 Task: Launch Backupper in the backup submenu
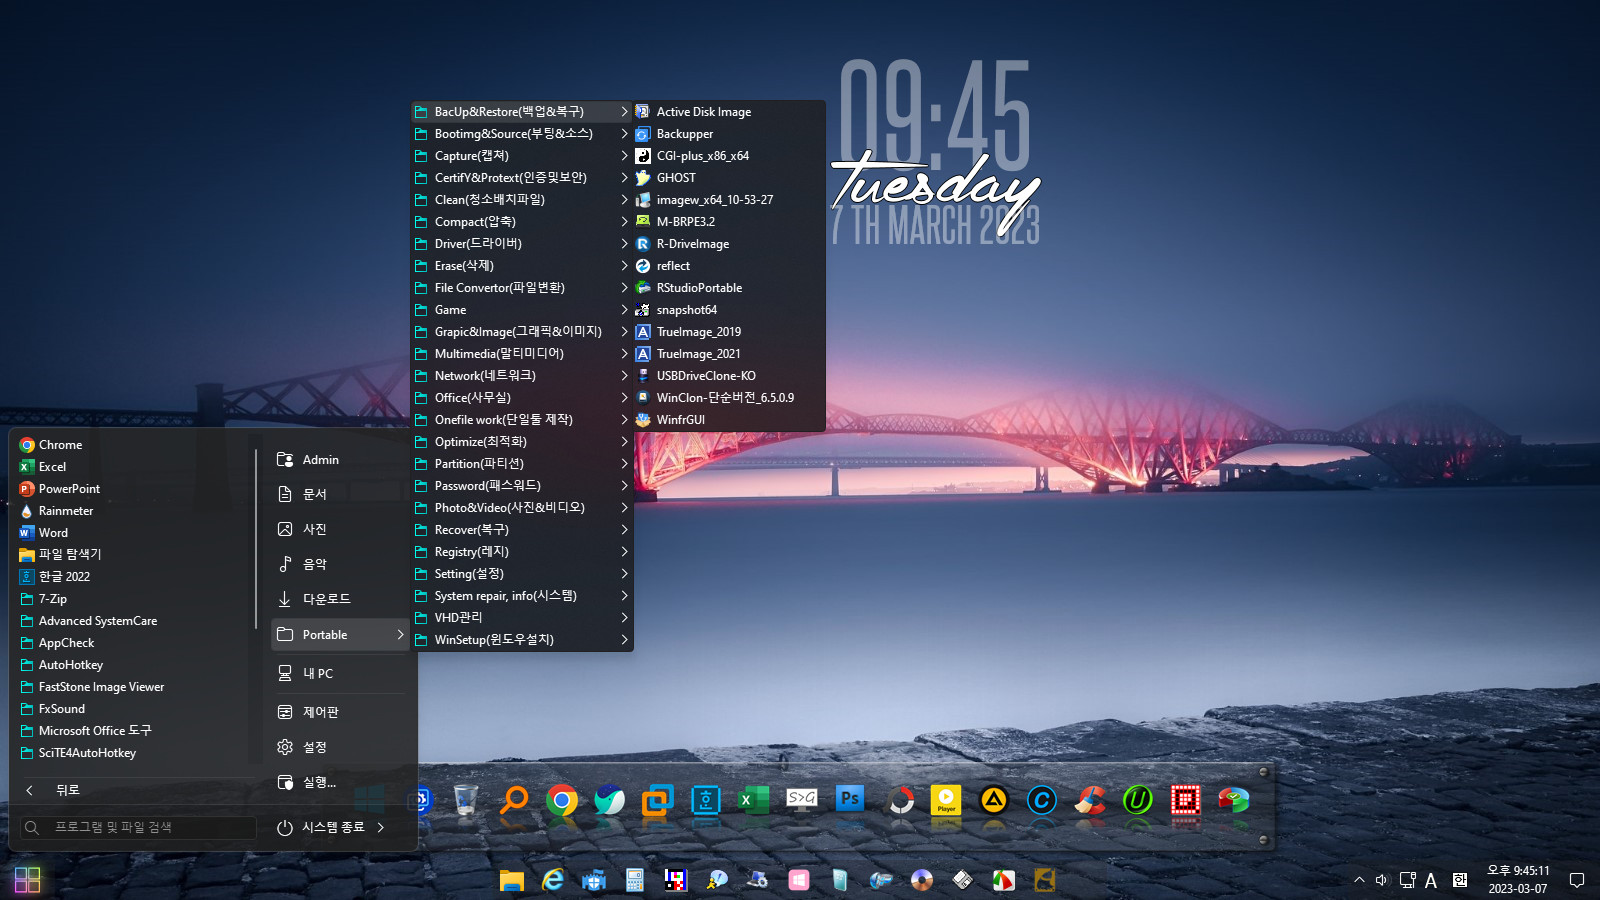728,134
